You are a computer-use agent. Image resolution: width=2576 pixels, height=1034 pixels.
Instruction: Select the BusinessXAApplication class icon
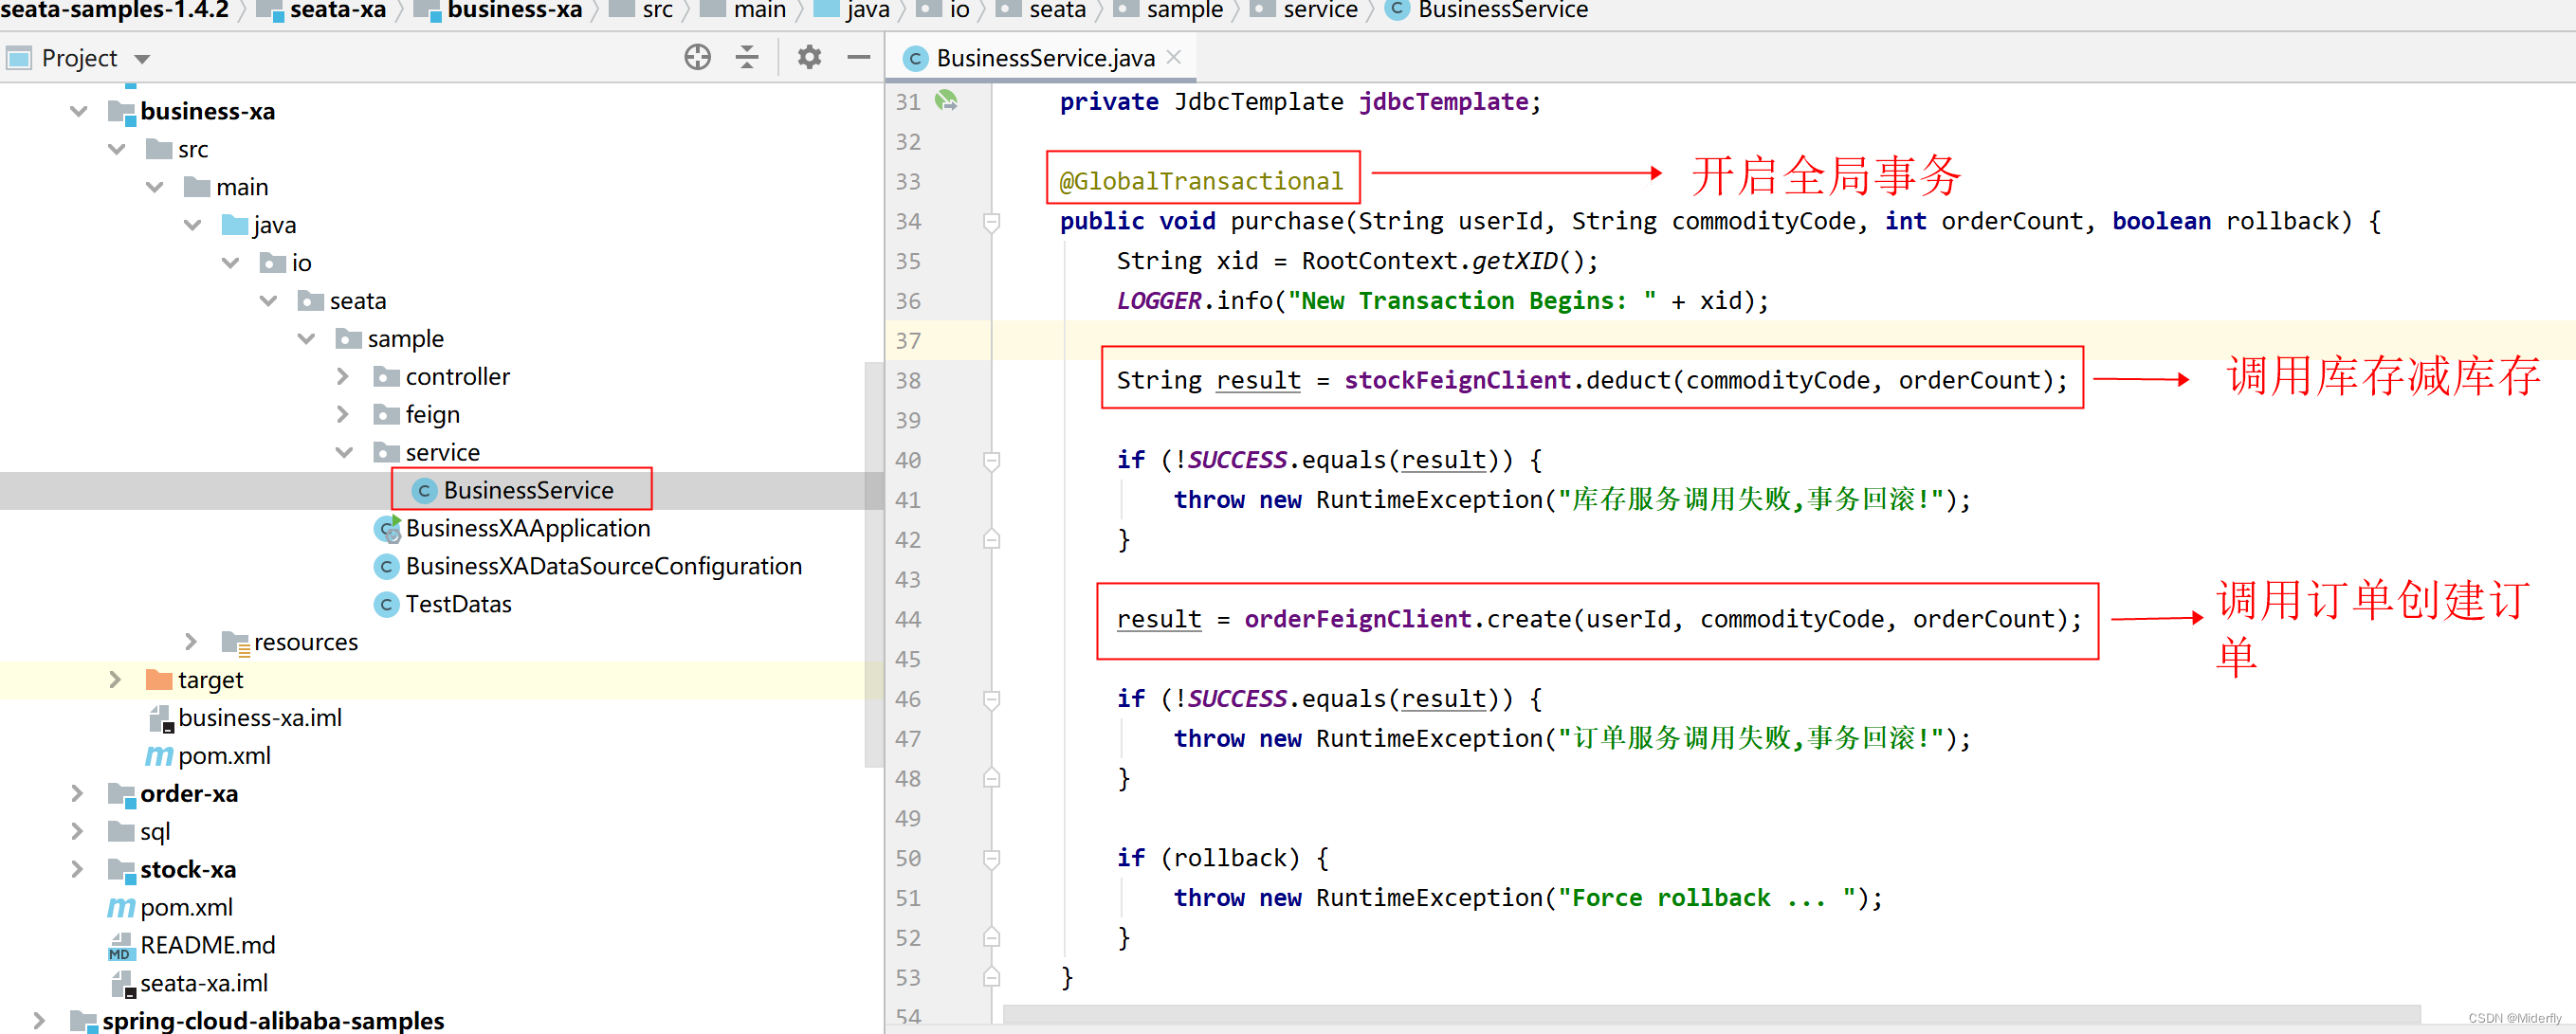point(387,528)
